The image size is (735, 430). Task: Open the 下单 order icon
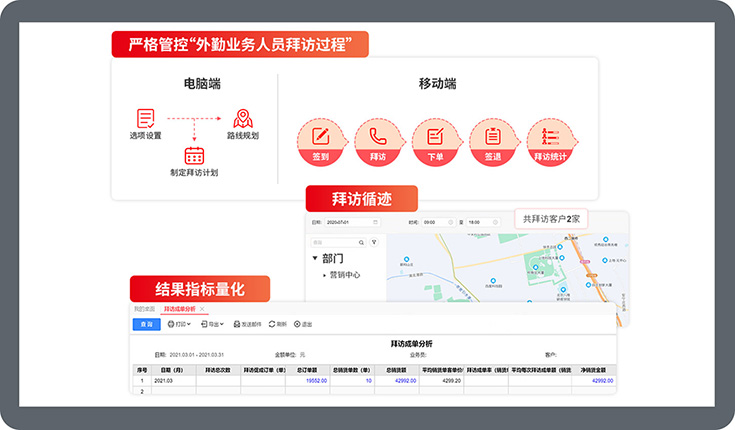pos(435,135)
